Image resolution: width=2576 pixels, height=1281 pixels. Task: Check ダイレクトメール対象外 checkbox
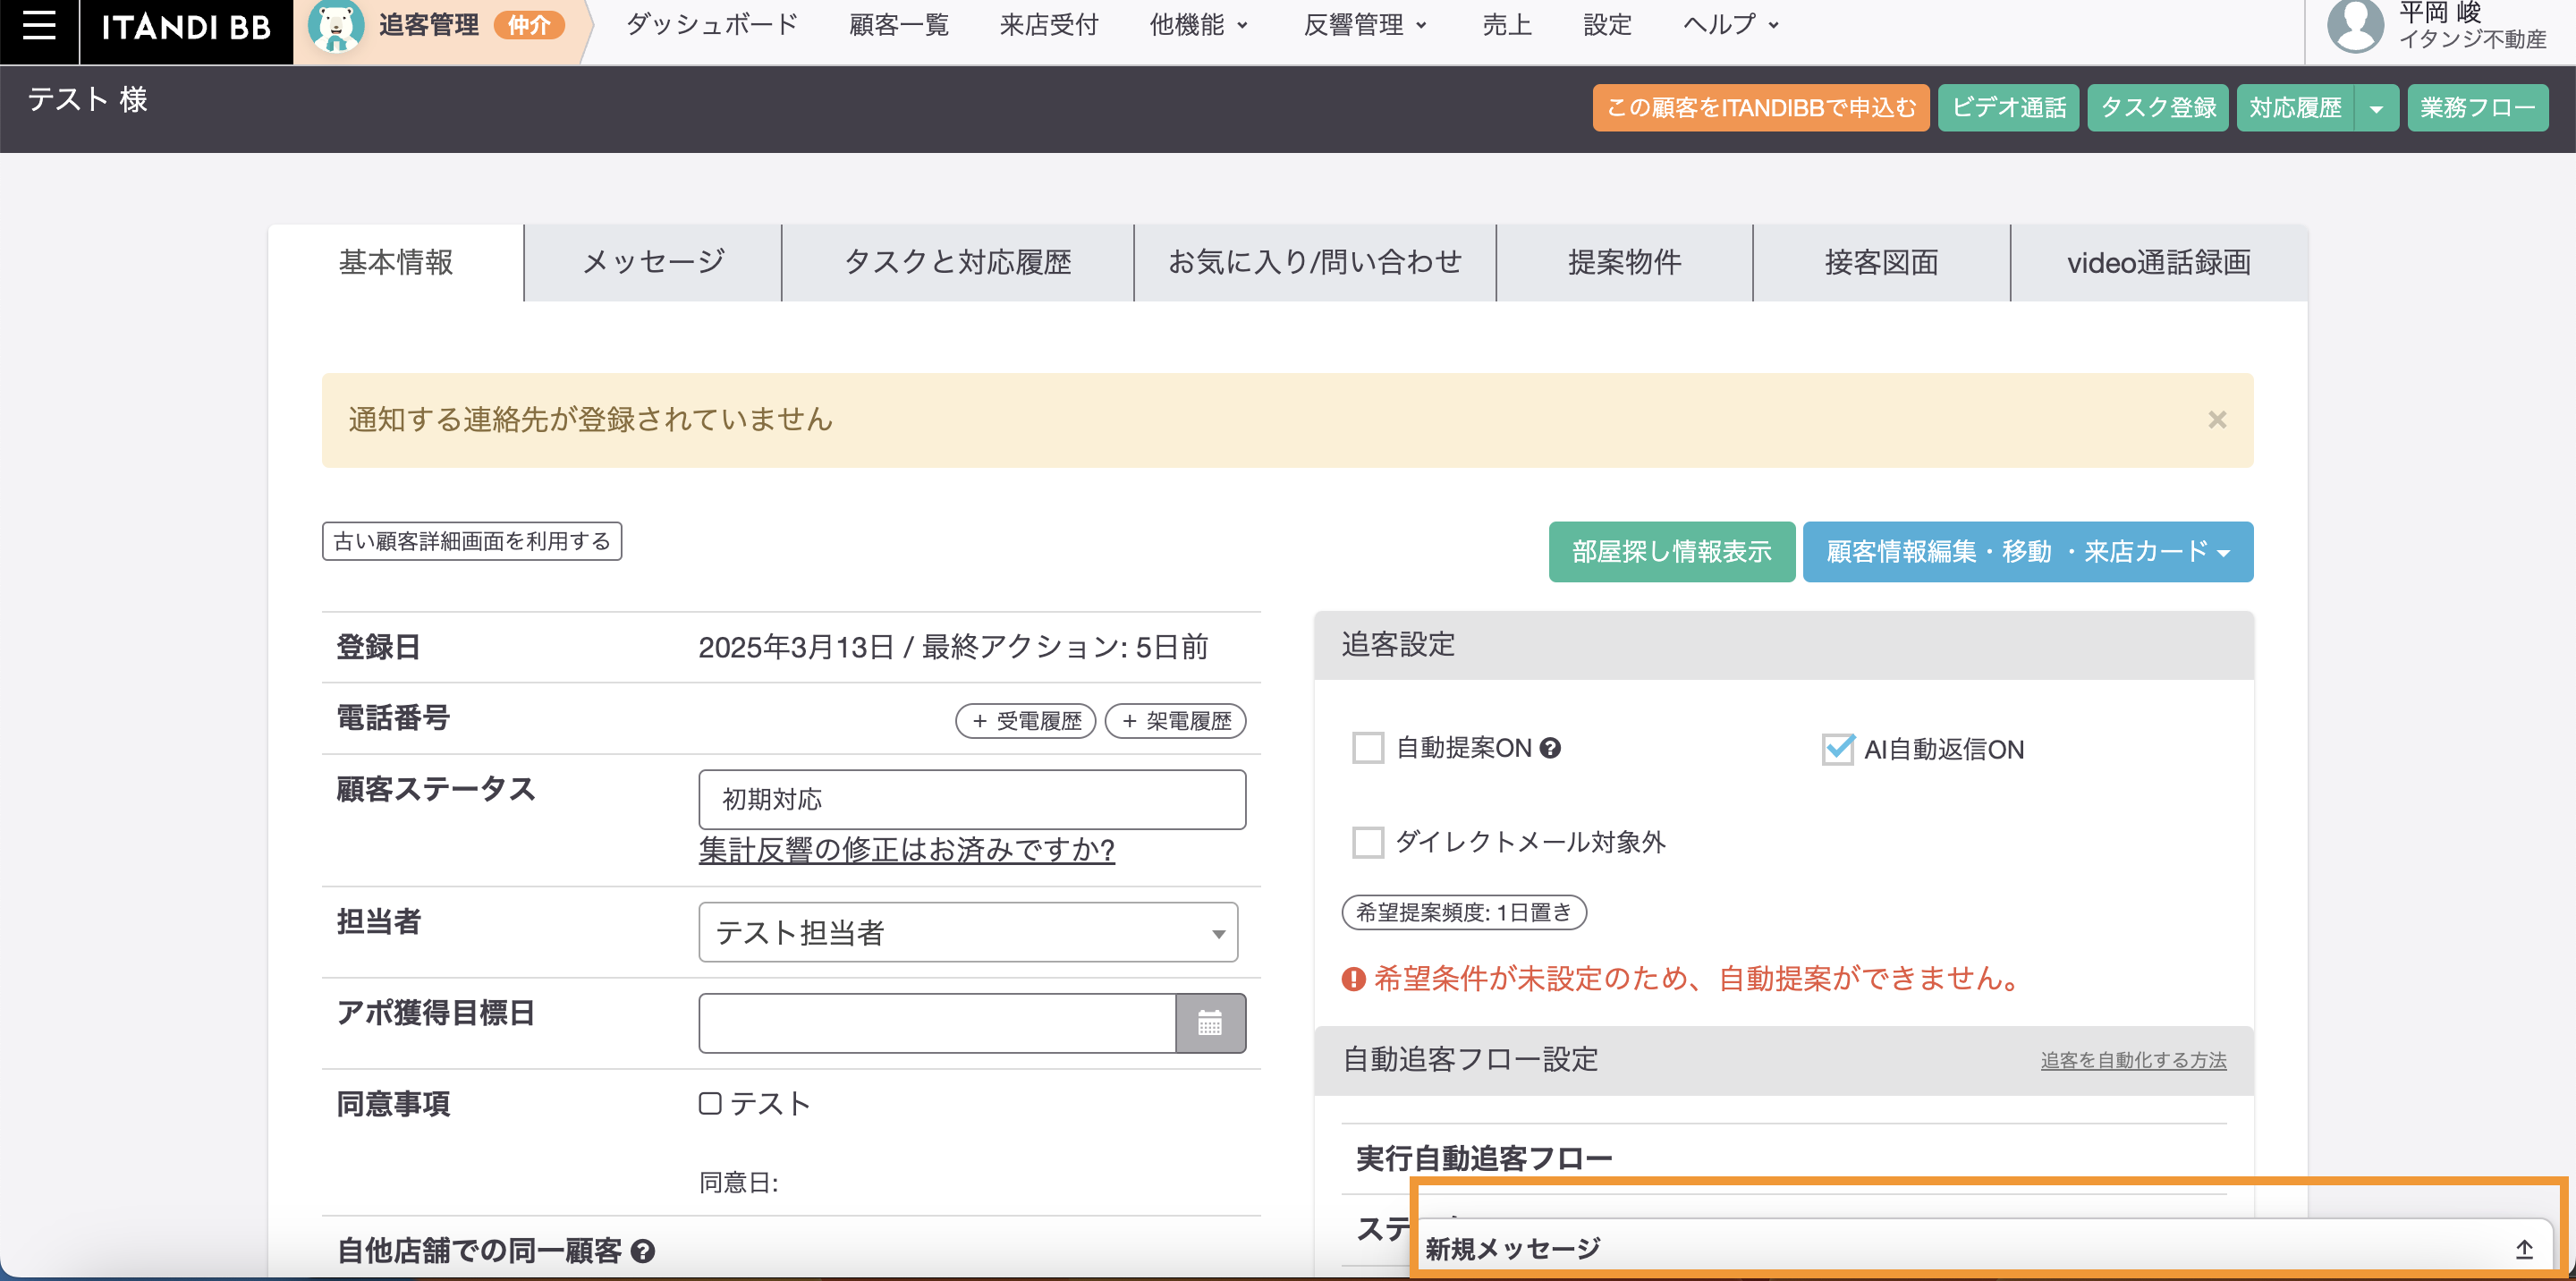pos(1367,842)
